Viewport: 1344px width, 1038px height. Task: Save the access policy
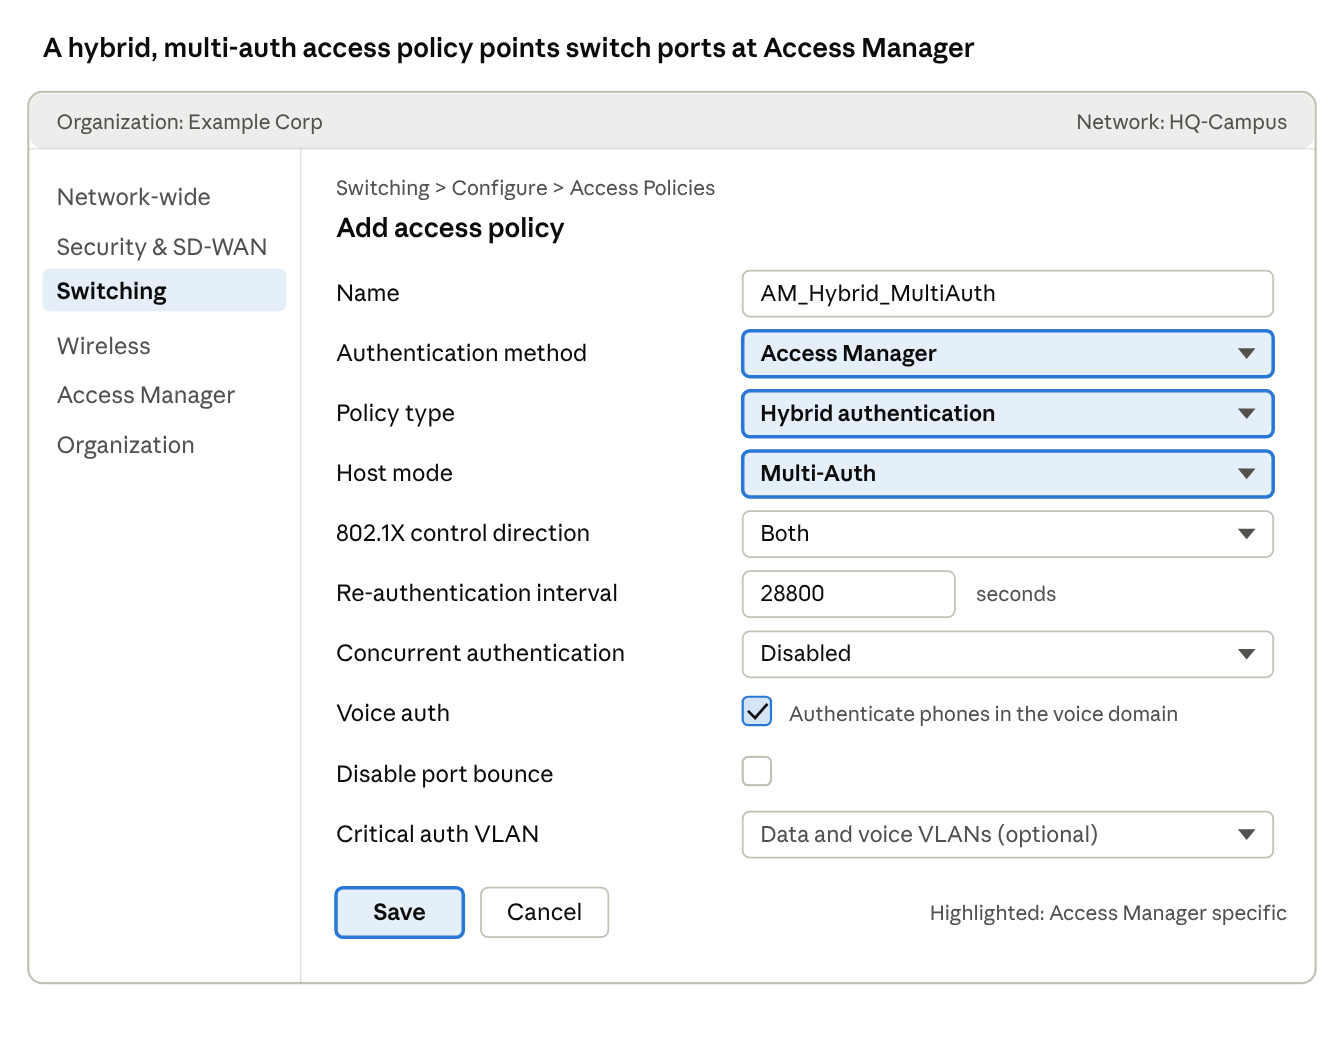(399, 912)
